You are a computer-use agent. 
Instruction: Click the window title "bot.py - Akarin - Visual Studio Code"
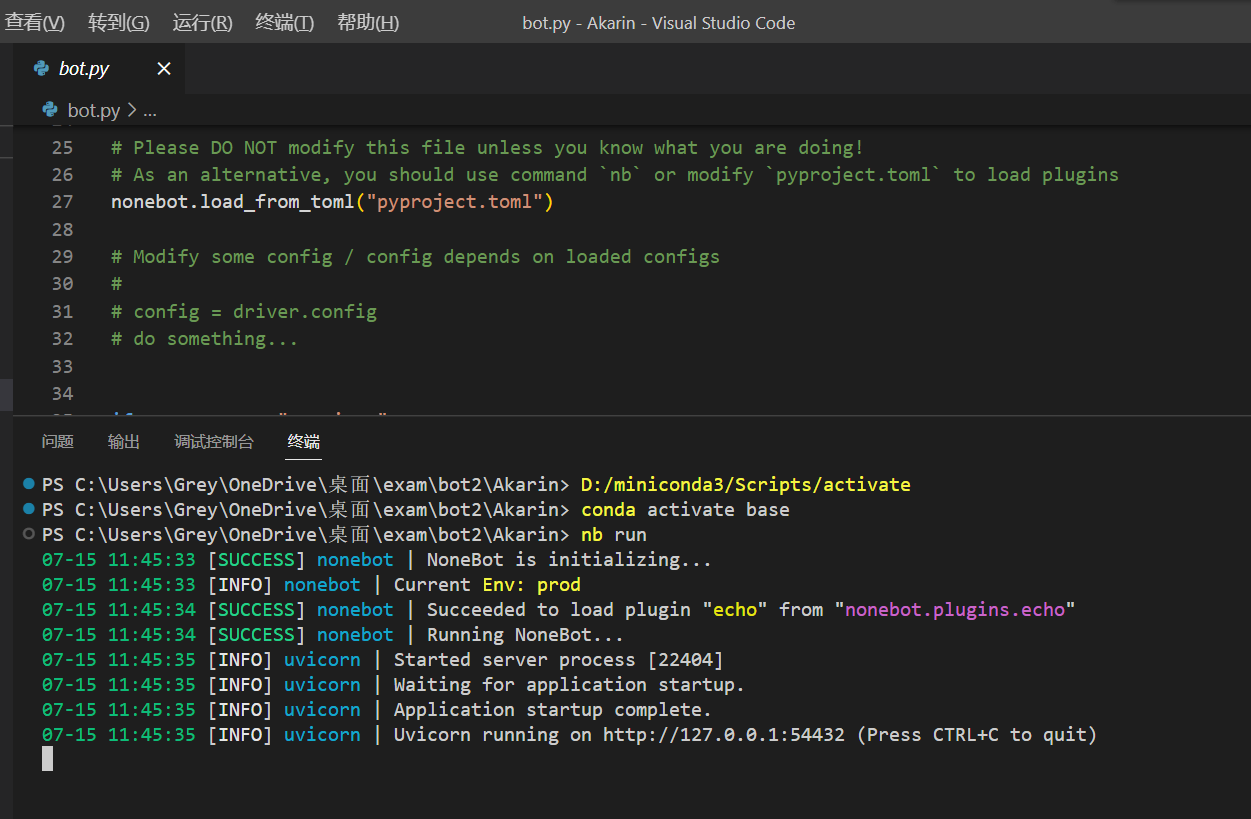click(659, 23)
